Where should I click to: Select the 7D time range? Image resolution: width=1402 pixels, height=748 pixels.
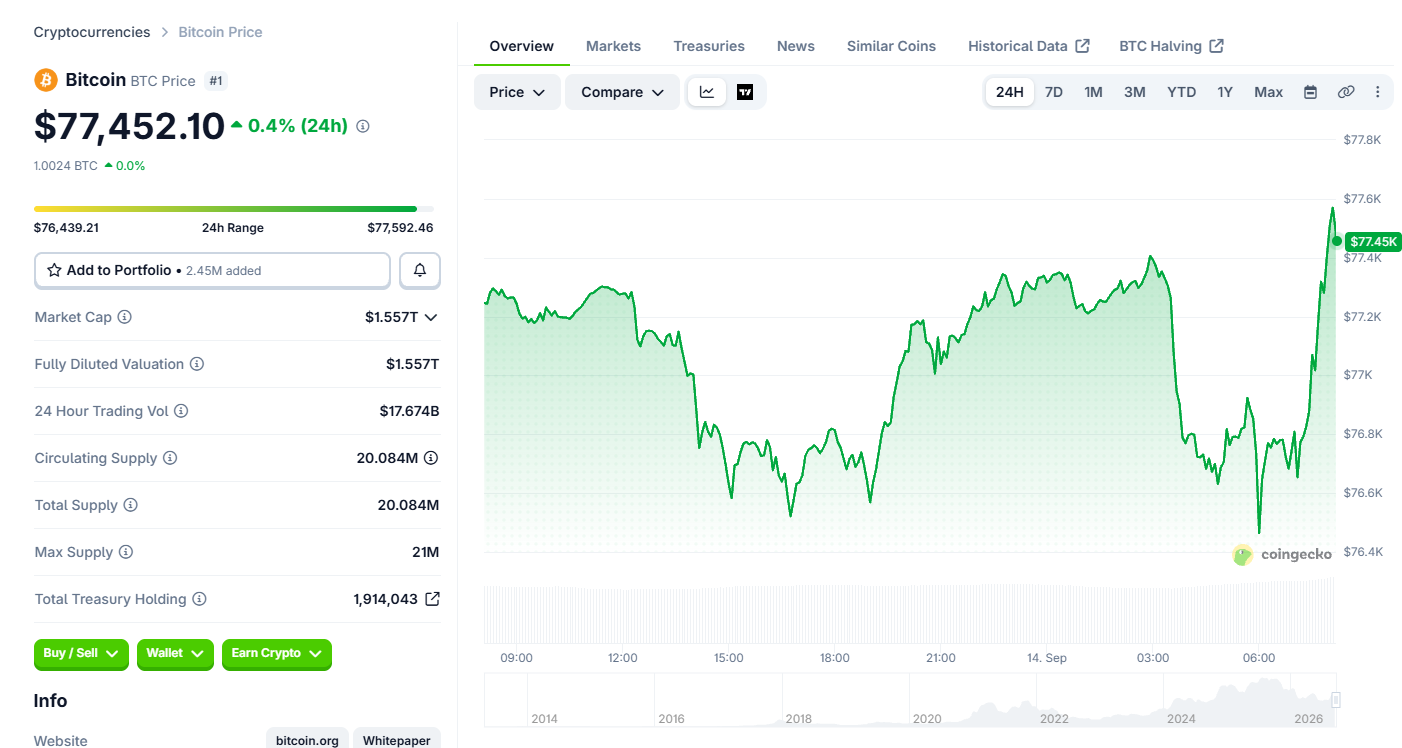[x=1054, y=92]
